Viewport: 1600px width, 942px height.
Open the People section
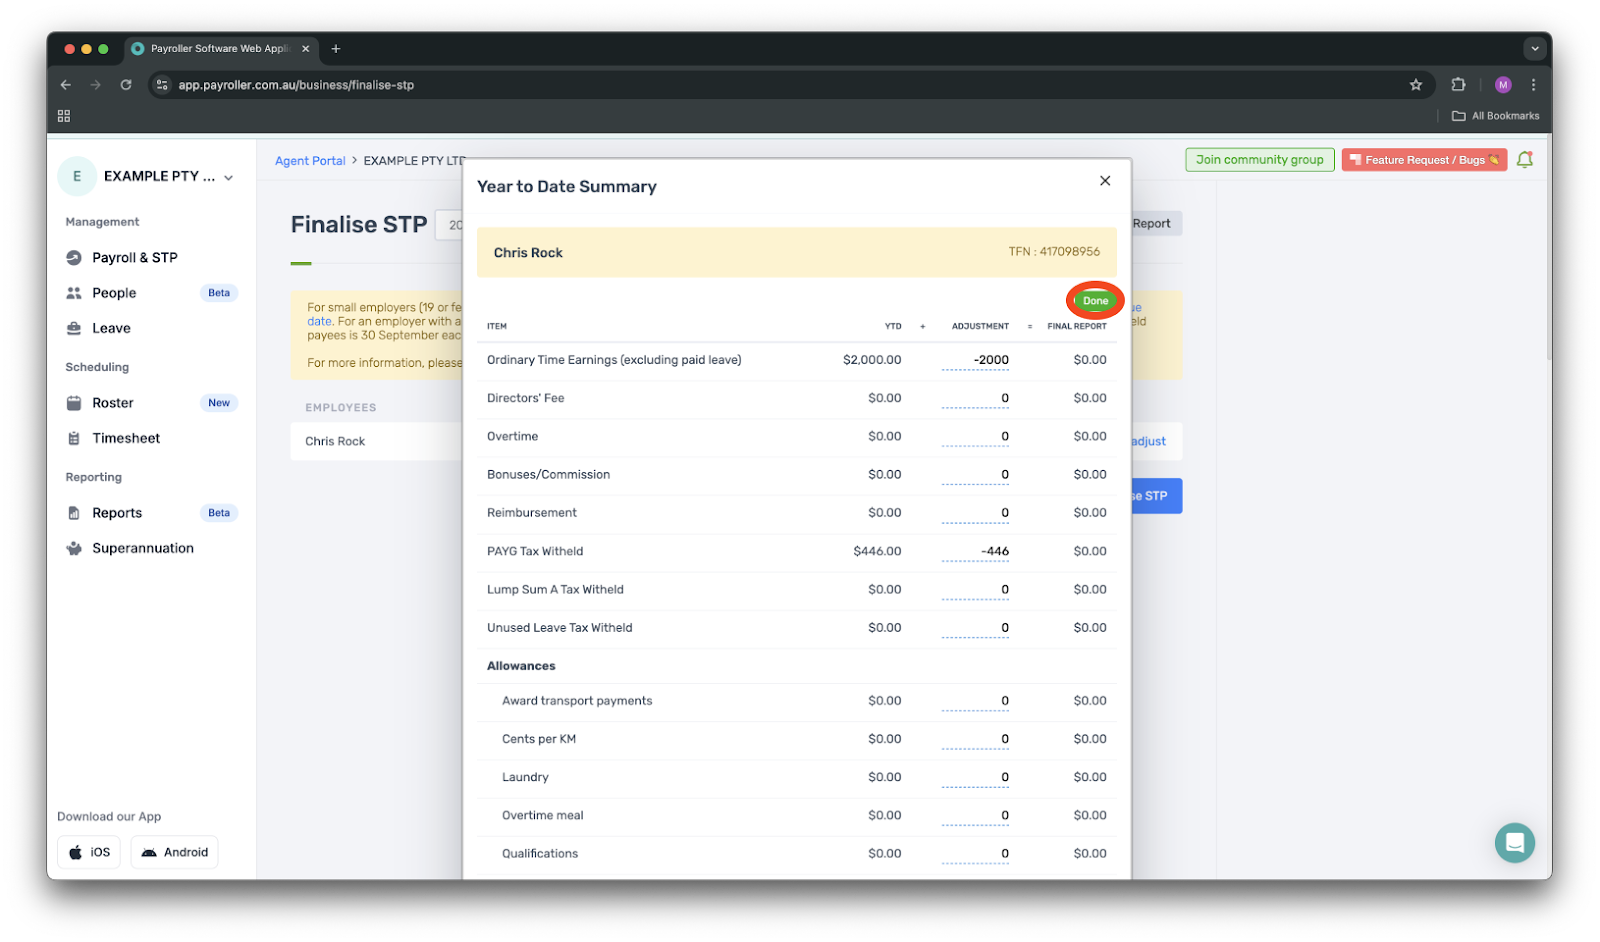pyautogui.click(x=114, y=293)
